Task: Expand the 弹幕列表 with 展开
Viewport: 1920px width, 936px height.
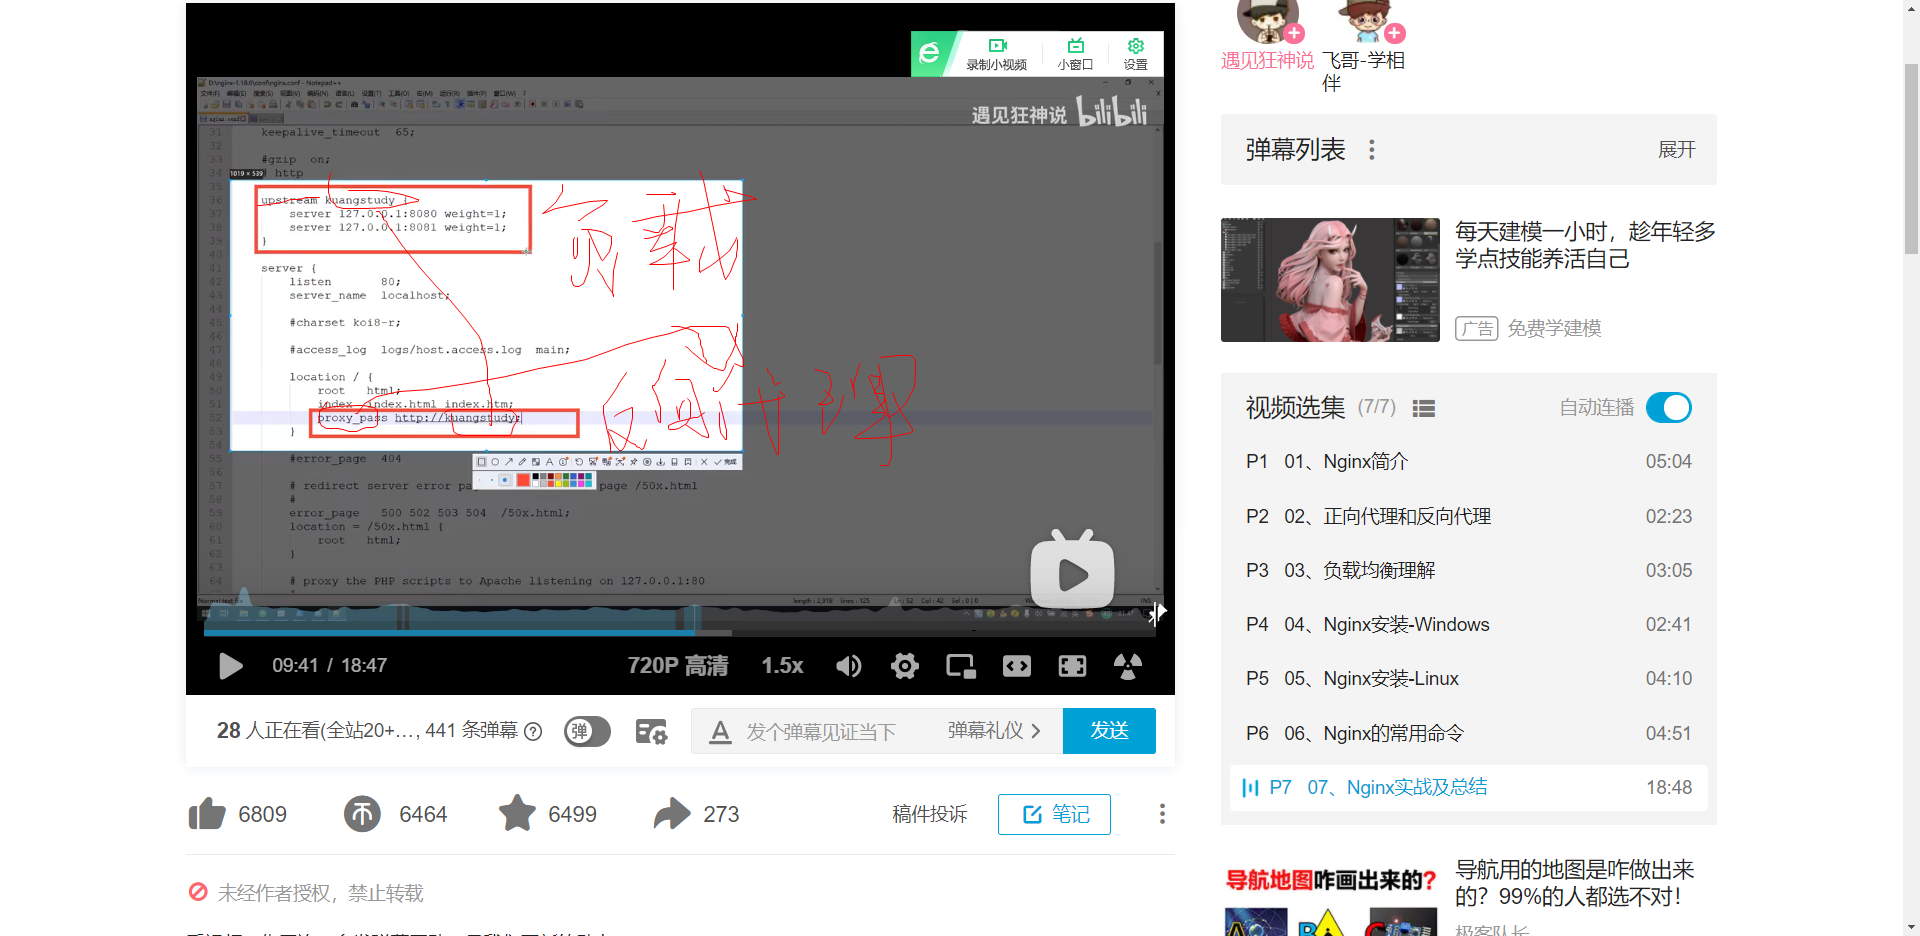Action: pos(1677,150)
